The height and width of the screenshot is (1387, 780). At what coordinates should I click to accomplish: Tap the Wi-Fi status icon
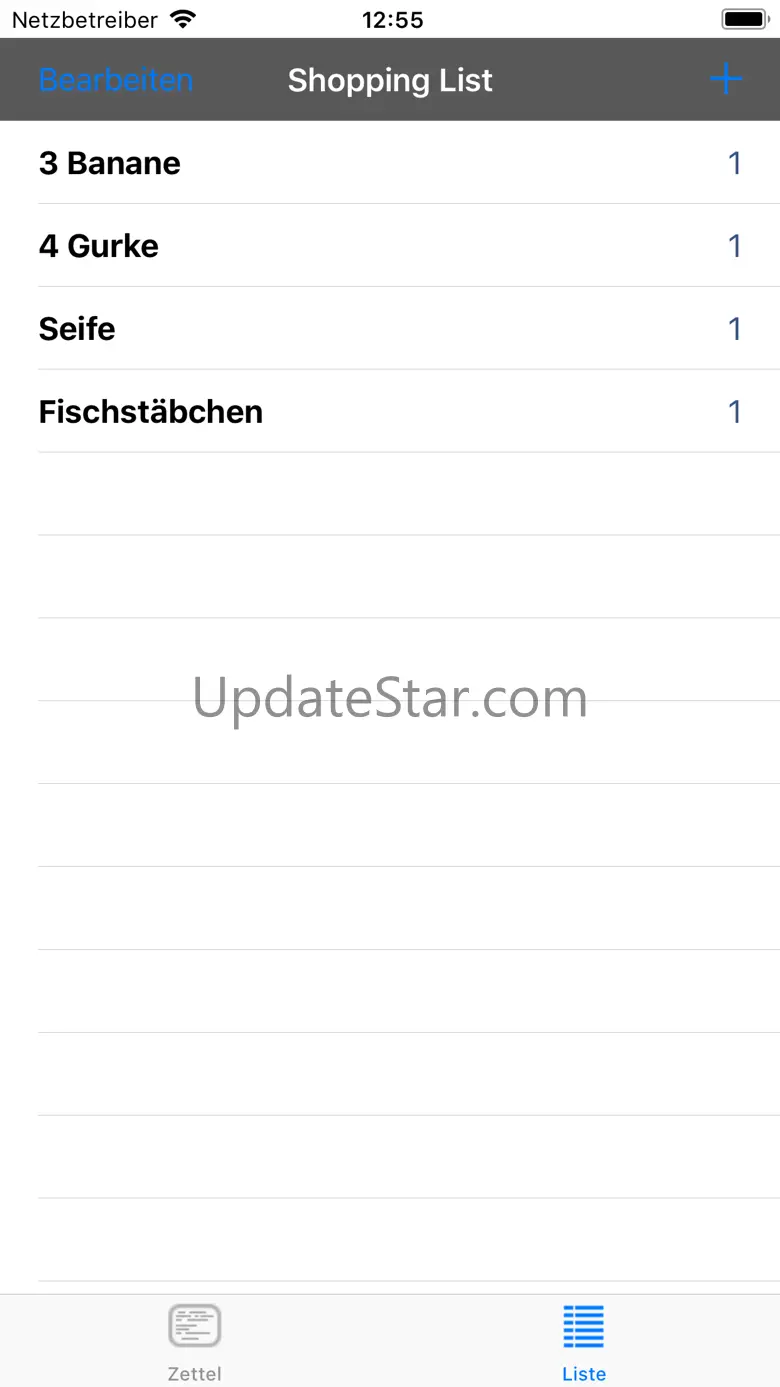(x=183, y=19)
